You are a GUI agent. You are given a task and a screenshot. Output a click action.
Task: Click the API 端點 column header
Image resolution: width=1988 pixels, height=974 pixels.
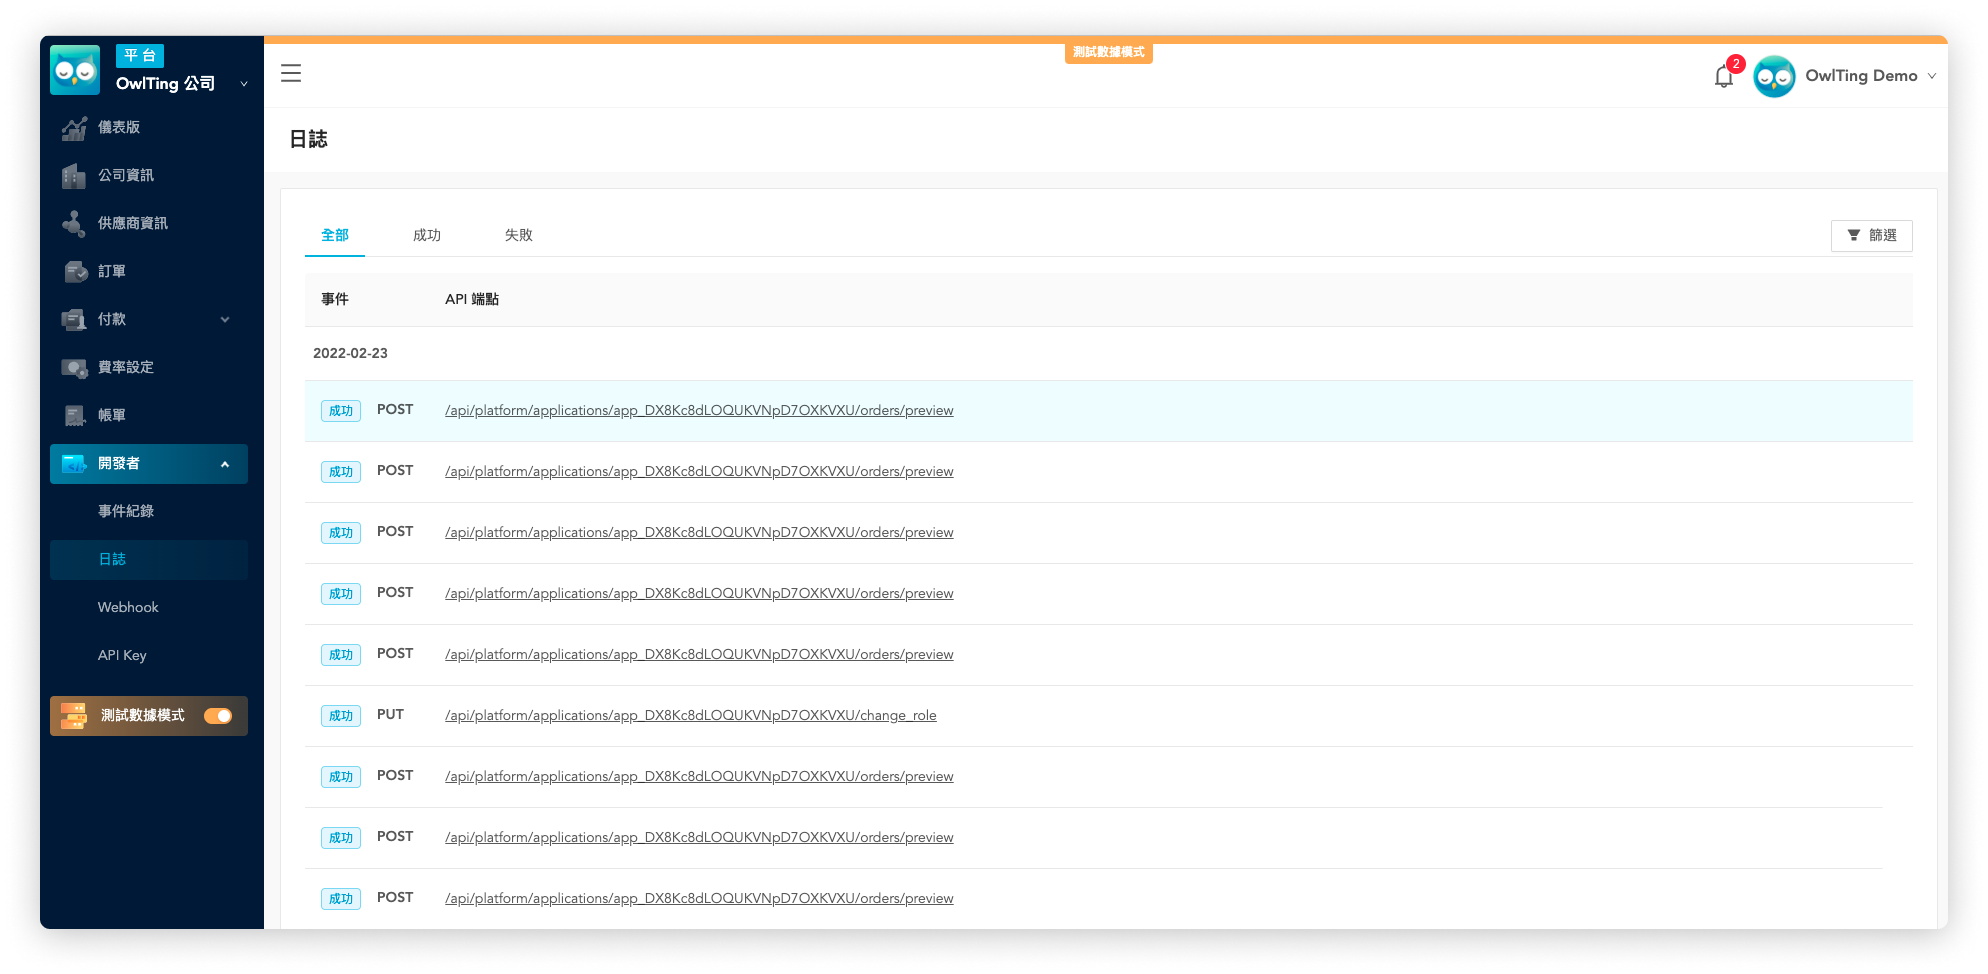[472, 299]
